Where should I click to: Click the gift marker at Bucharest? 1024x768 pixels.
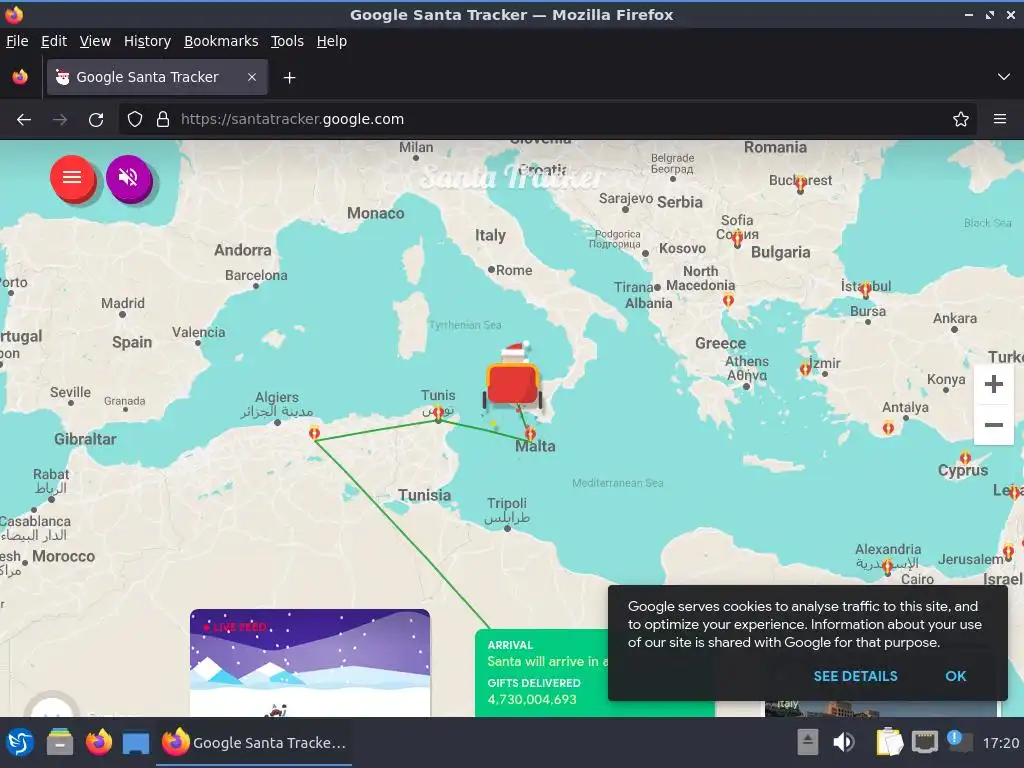[801, 184]
